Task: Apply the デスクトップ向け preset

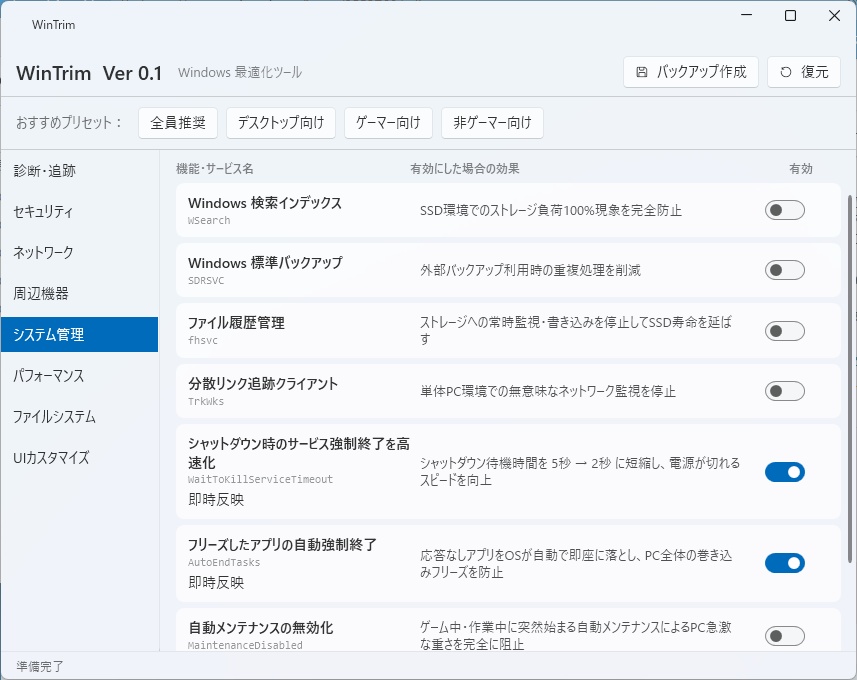Action: 281,122
